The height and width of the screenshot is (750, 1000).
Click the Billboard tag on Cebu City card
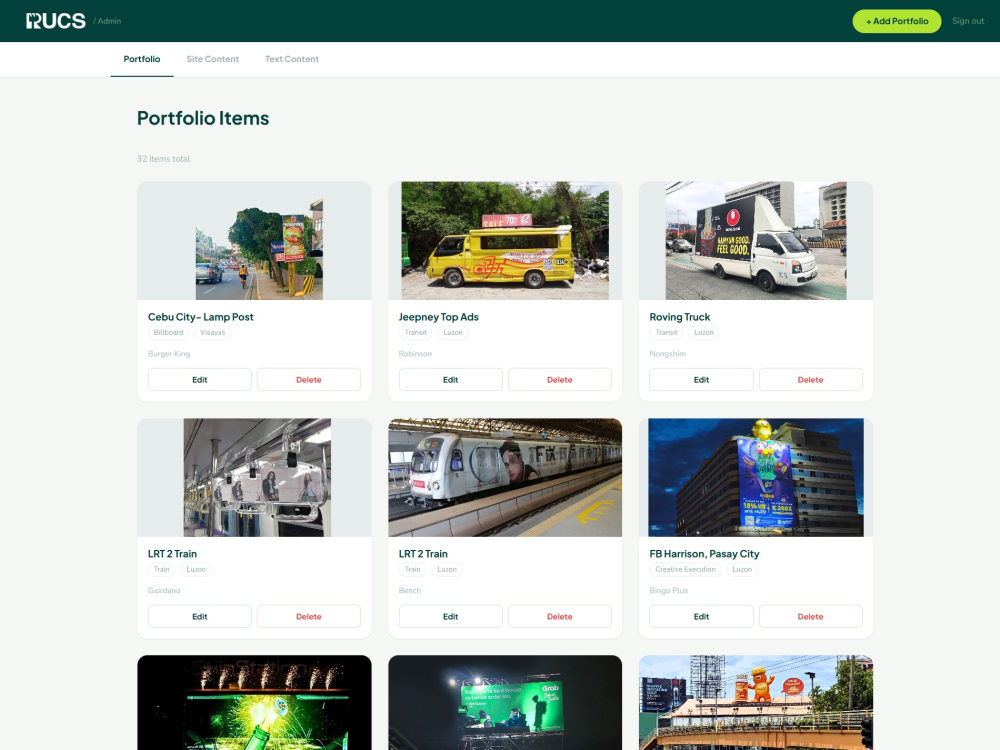point(168,332)
